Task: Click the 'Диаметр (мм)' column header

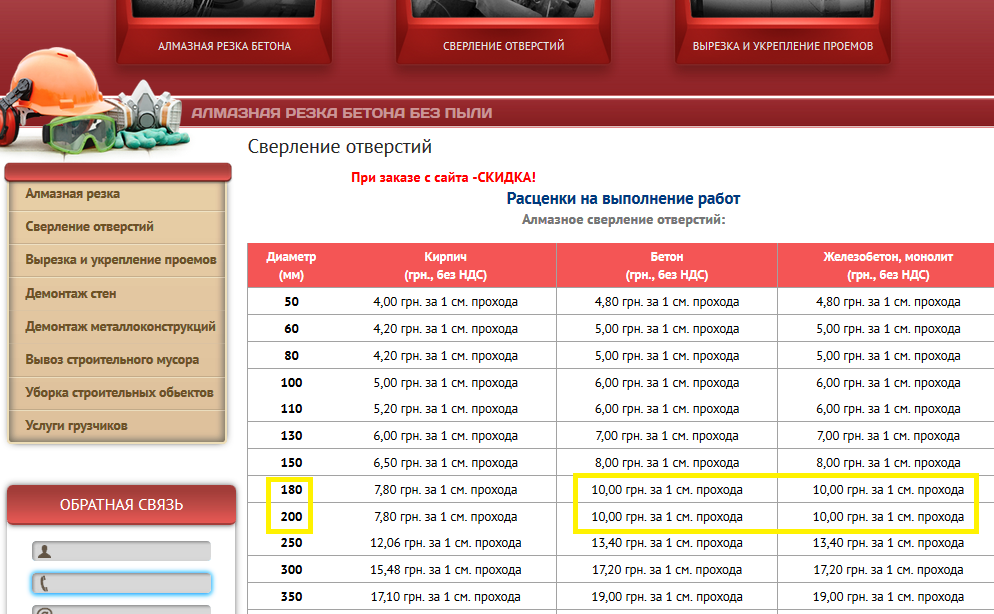Action: [291, 266]
